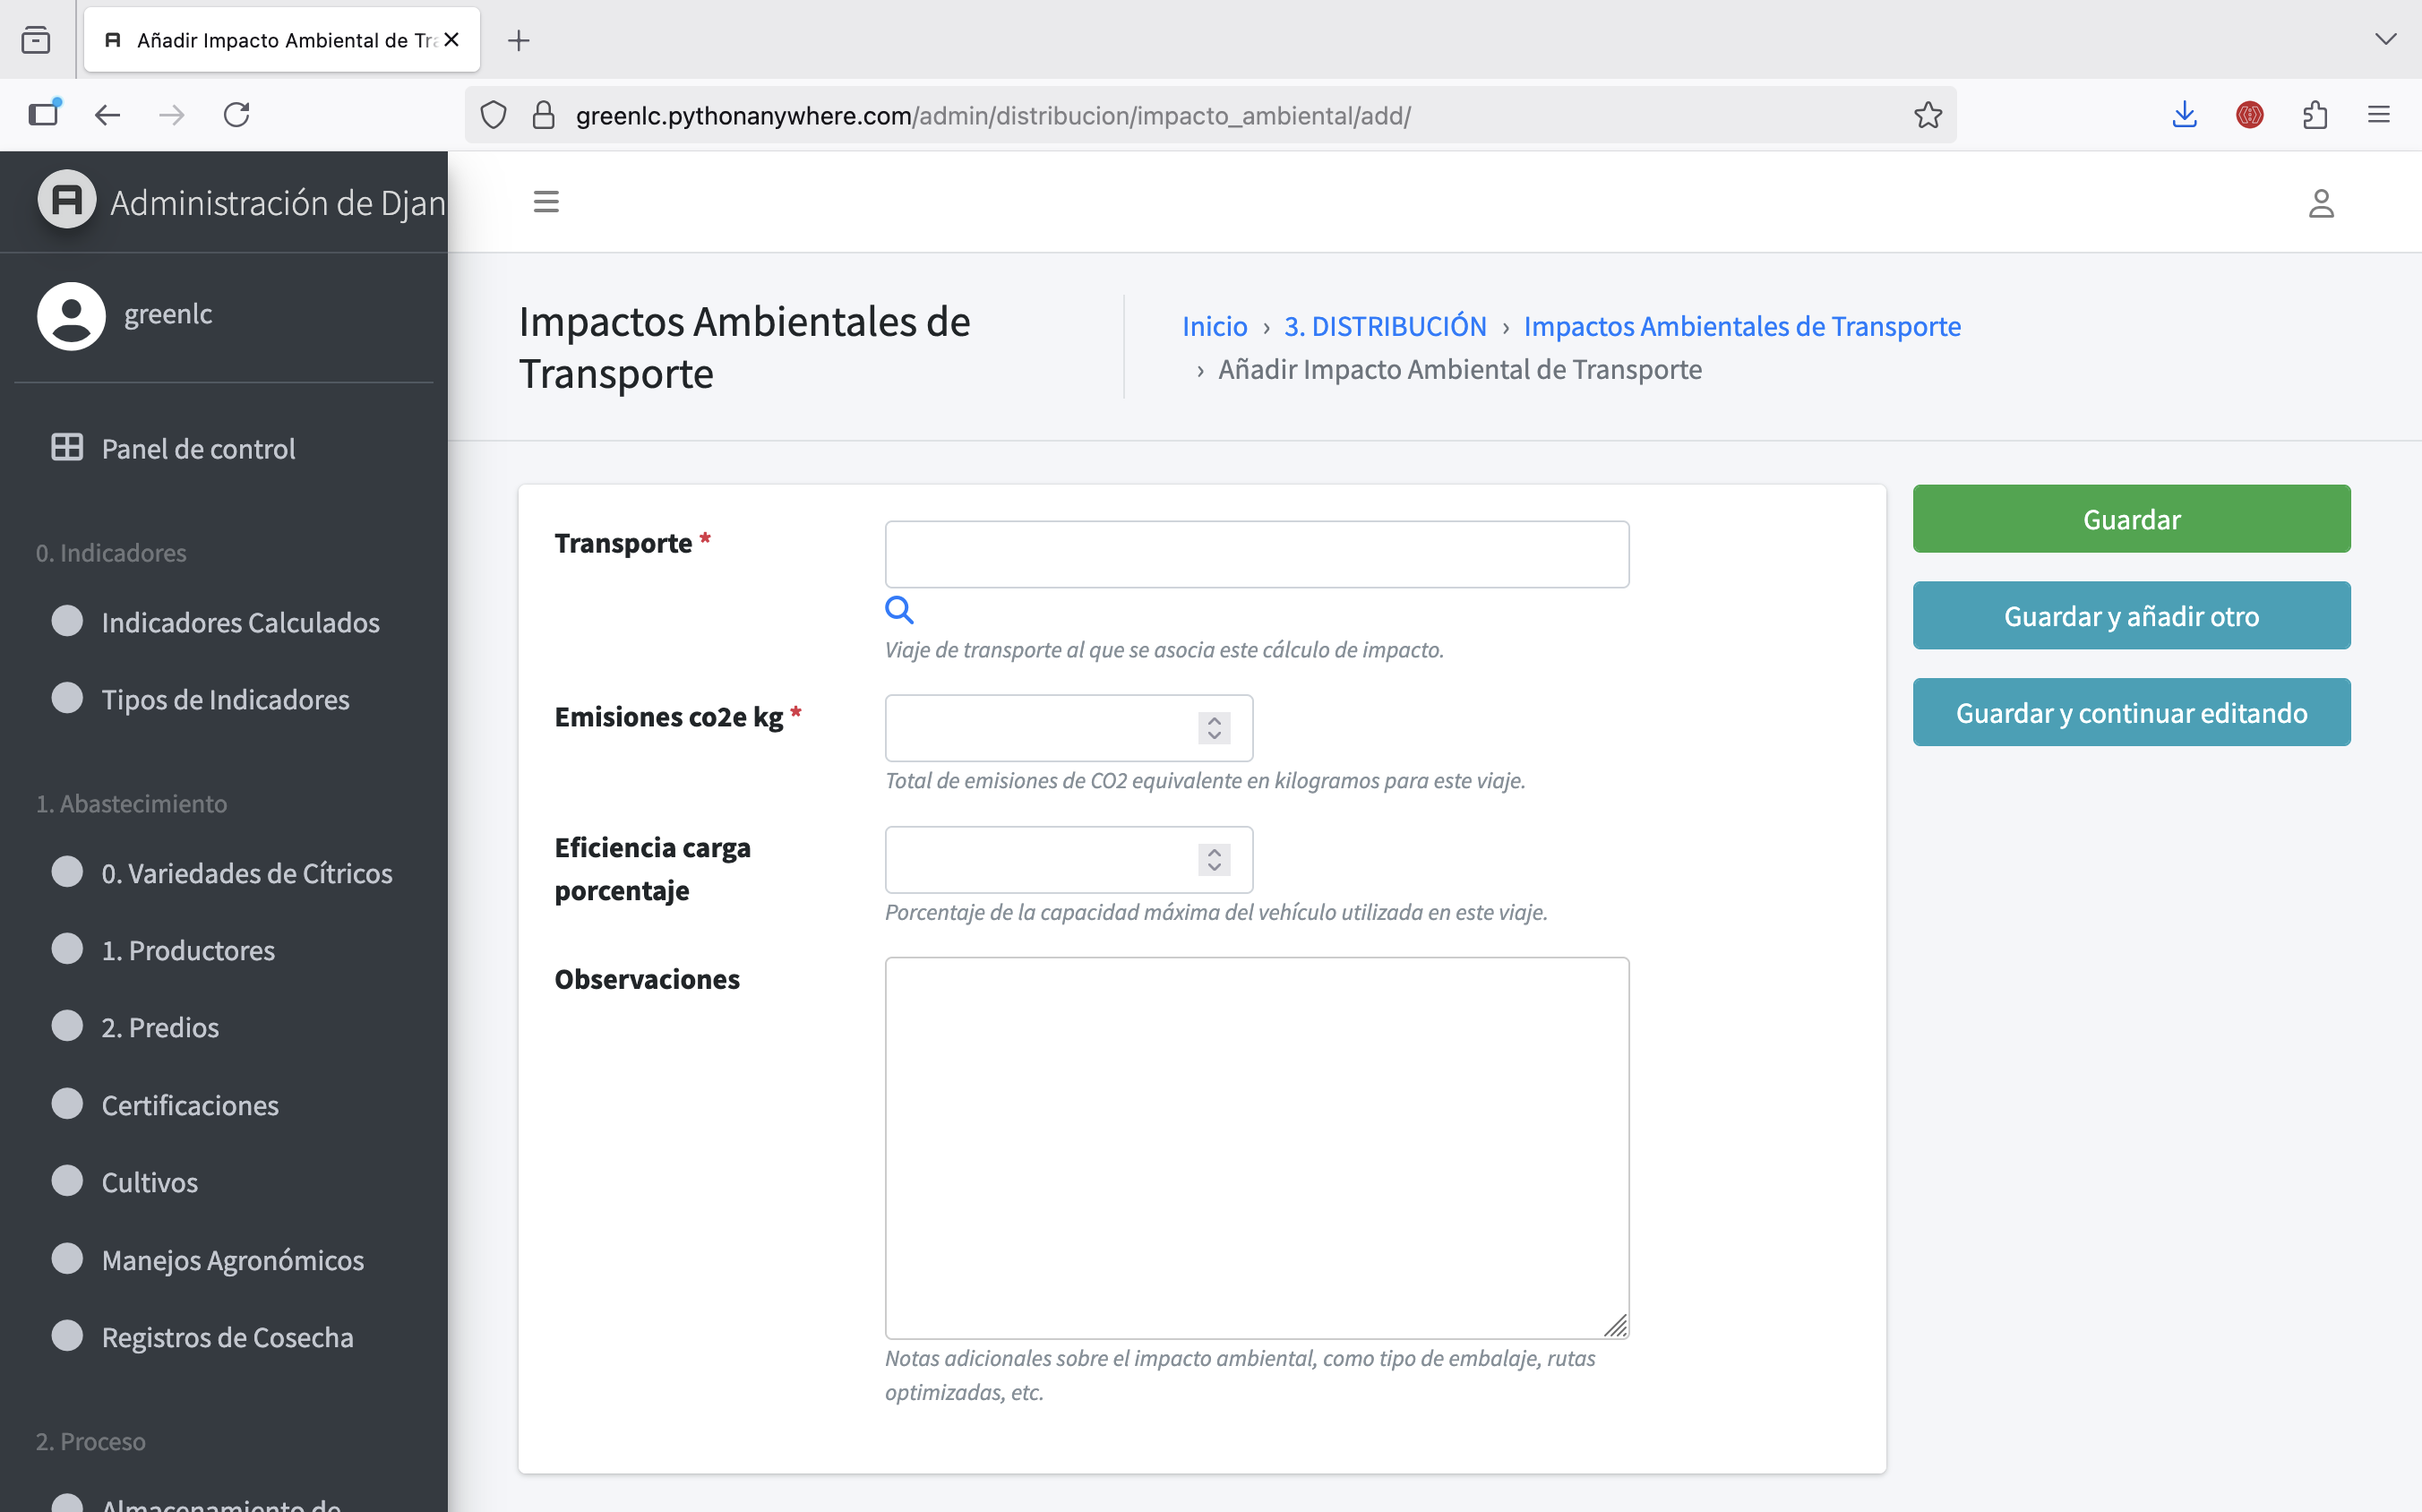Screen dimensions: 2422x1512
Task: Click Guardar y añadir otro
Action: 2131,615
